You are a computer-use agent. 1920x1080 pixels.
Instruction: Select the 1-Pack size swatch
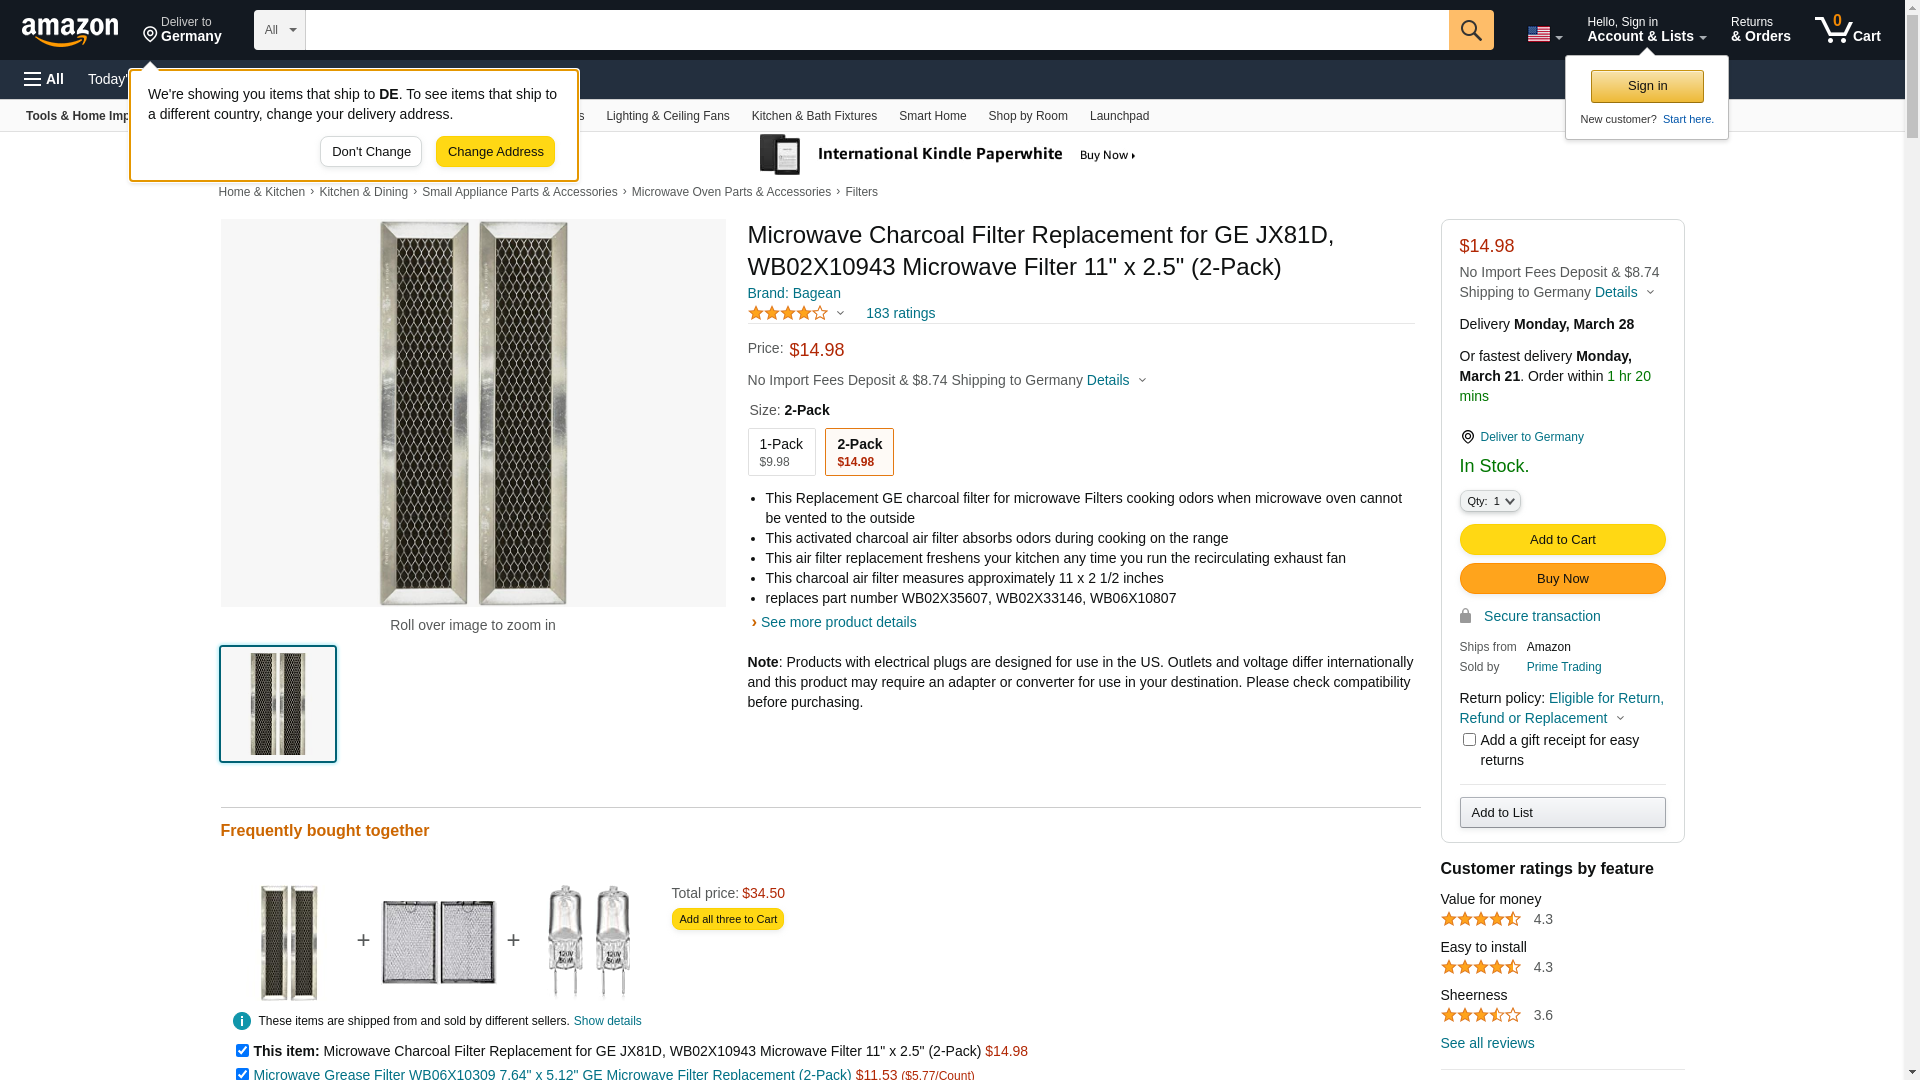tap(781, 452)
